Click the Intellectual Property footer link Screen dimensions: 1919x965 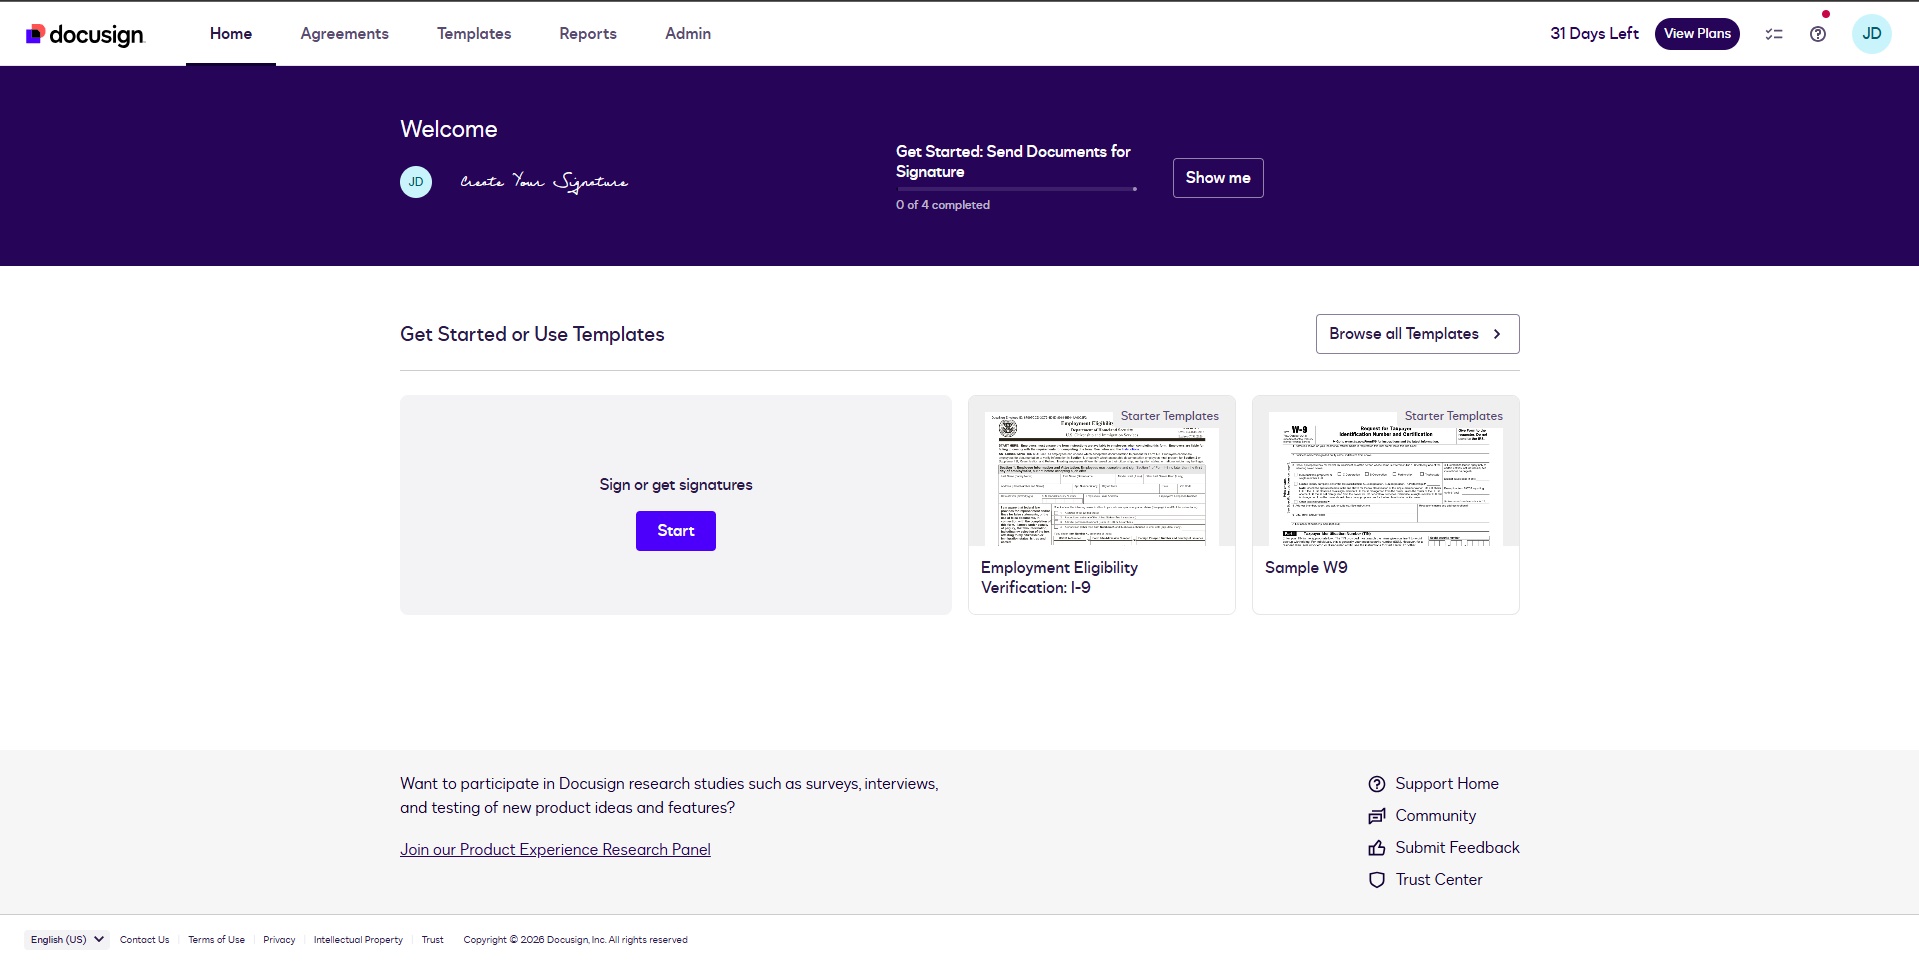click(x=358, y=940)
